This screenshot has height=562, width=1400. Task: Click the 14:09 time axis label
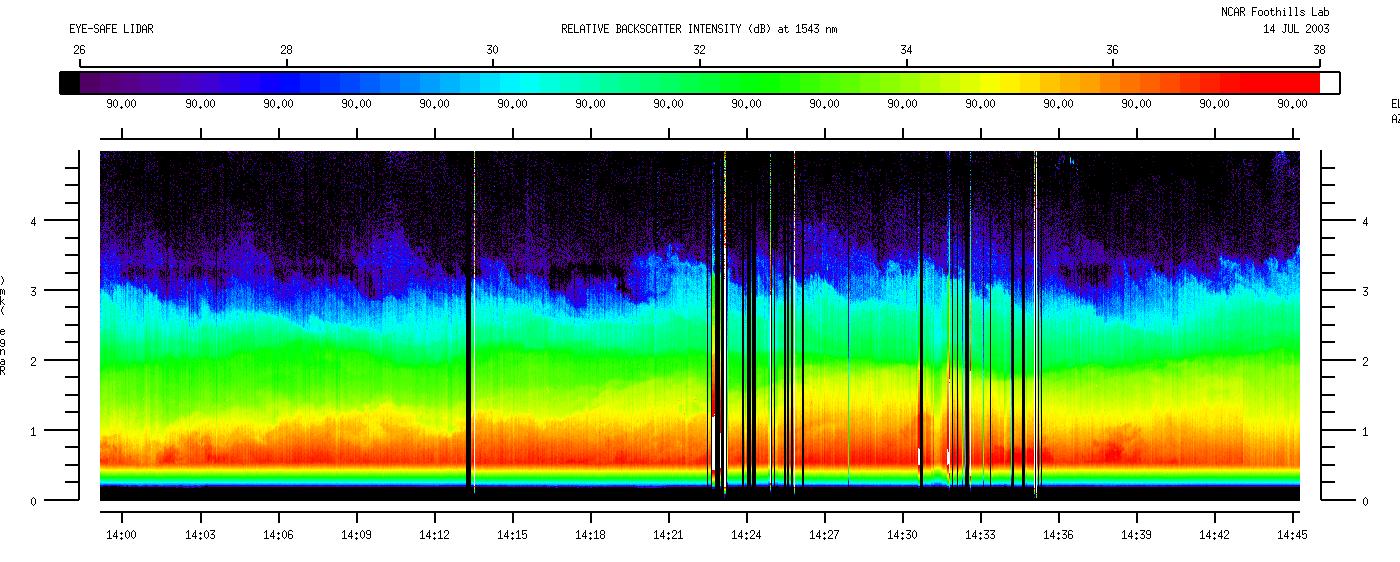(357, 536)
